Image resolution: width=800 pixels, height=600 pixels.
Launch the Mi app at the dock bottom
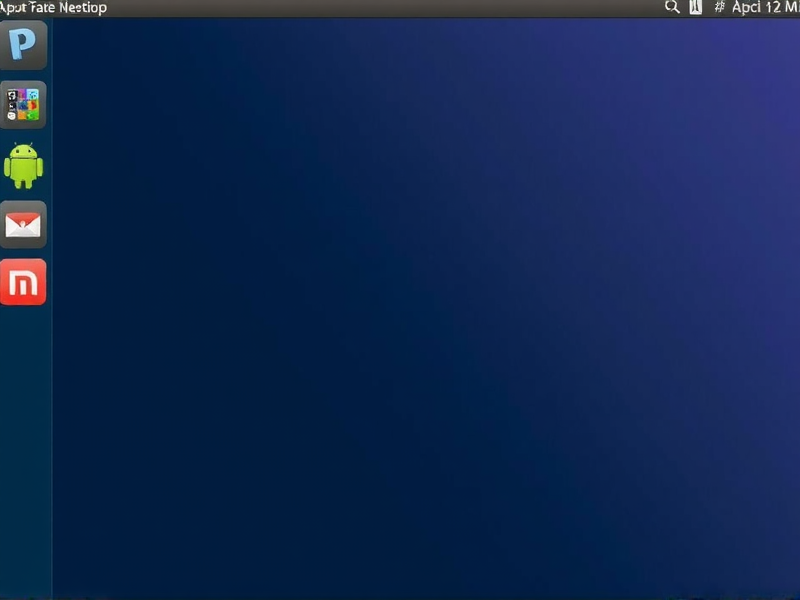point(24,283)
